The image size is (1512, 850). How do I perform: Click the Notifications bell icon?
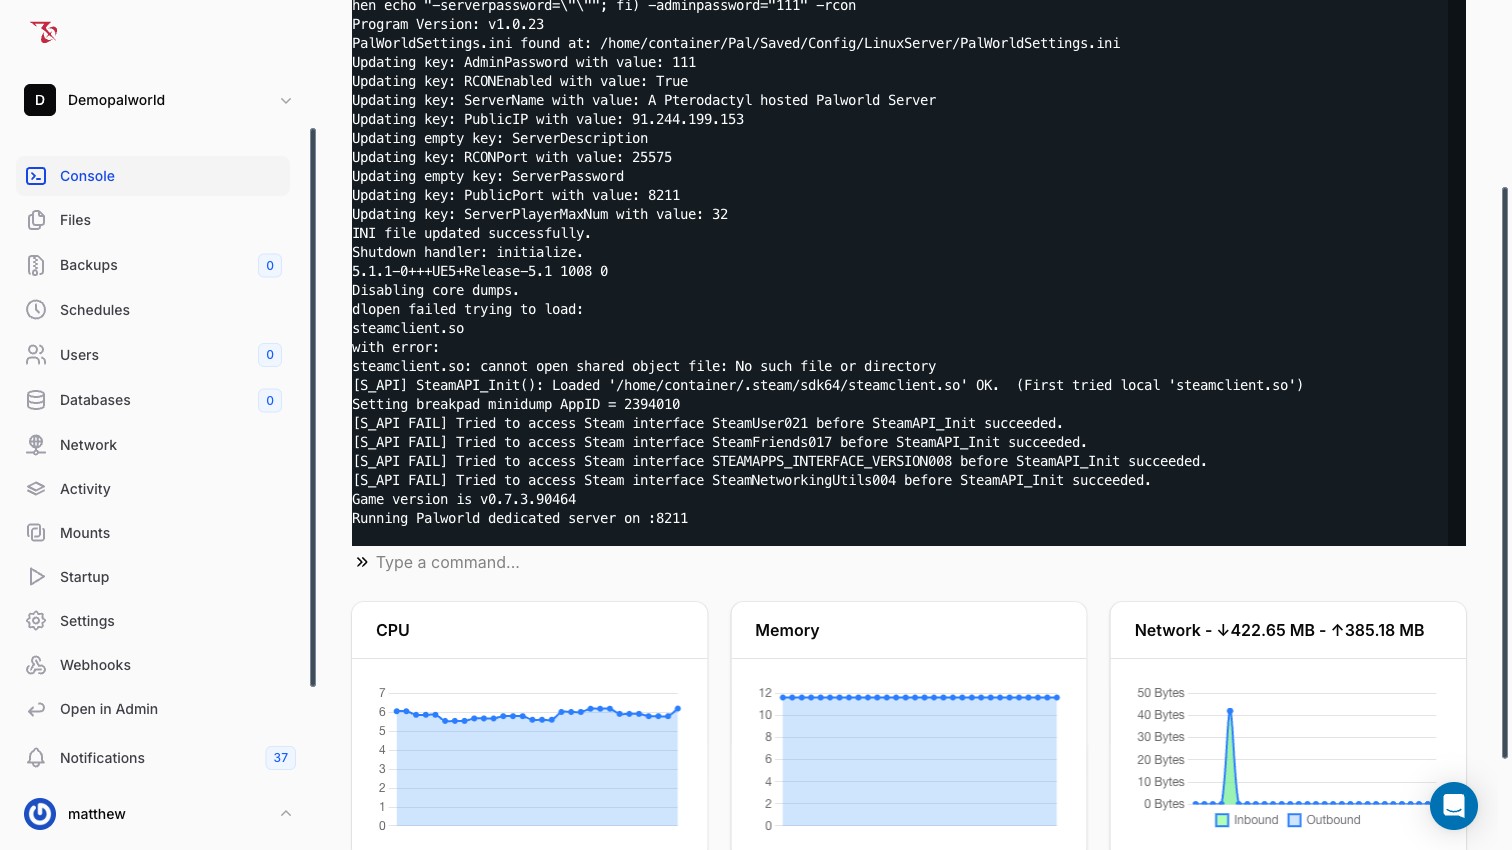click(x=36, y=758)
